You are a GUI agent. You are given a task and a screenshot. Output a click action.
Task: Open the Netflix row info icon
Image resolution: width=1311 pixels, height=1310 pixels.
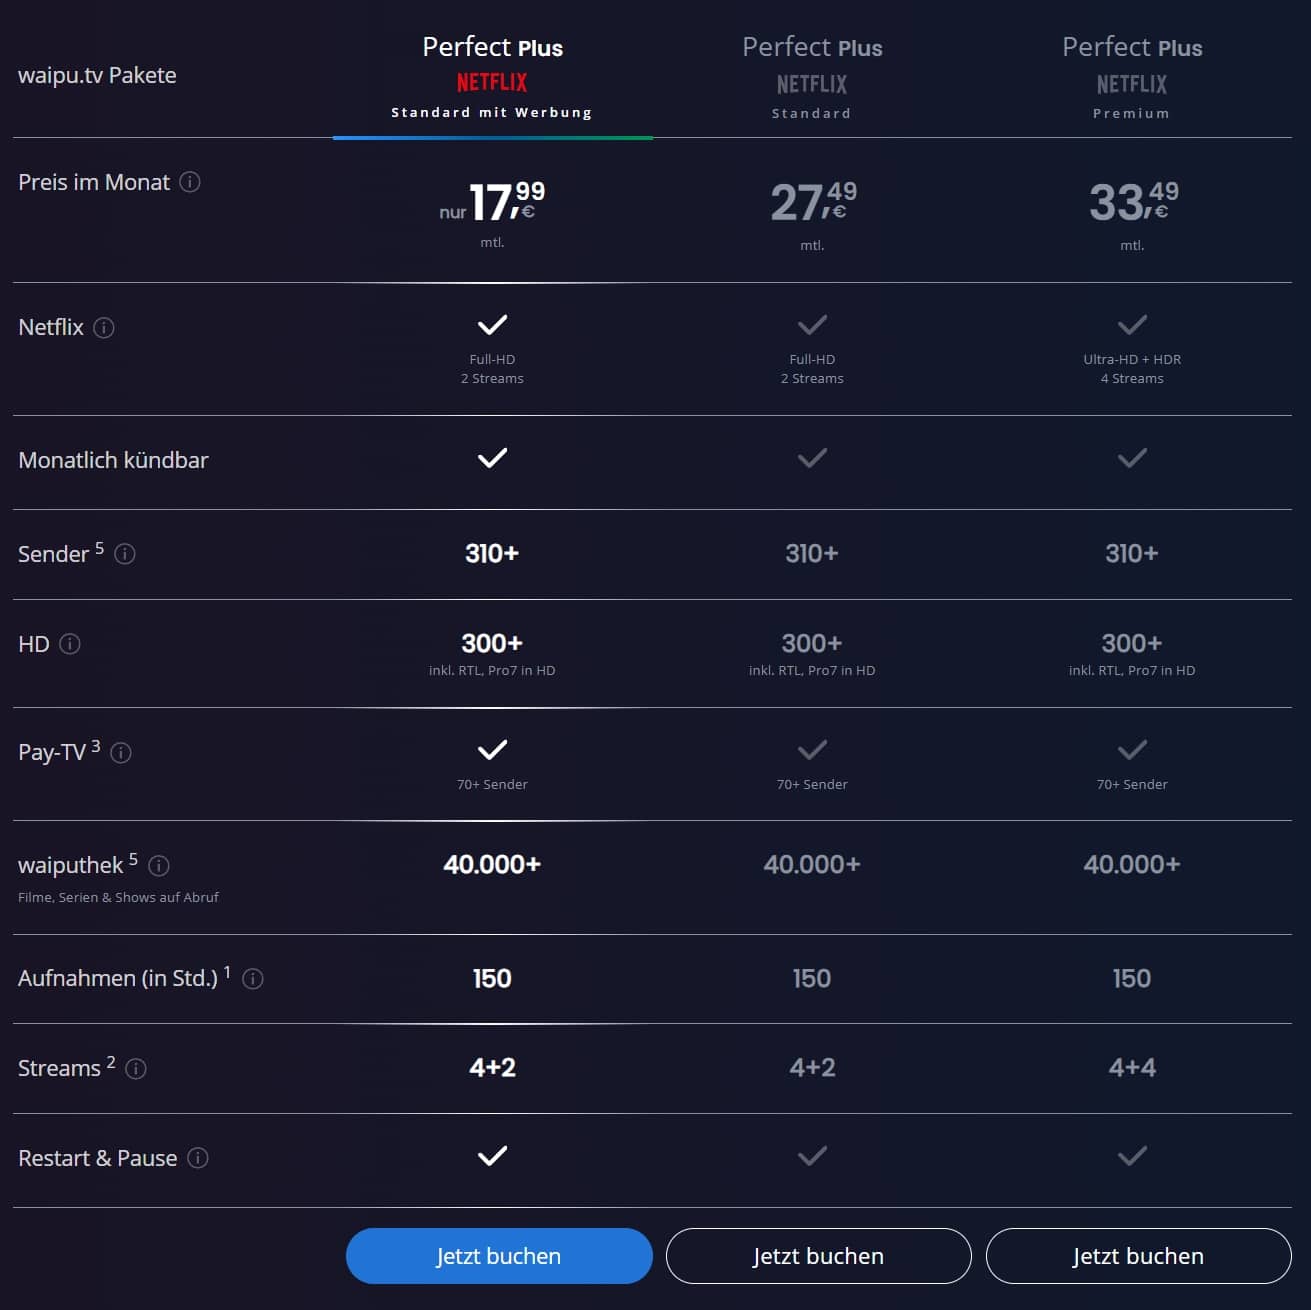click(104, 328)
